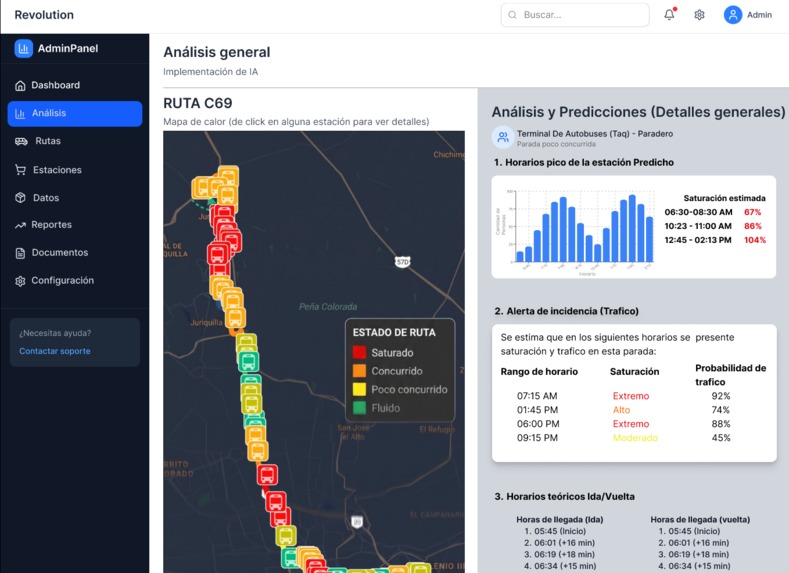Click the 86% saturation value
This screenshot has width=789, height=573.
753,226
